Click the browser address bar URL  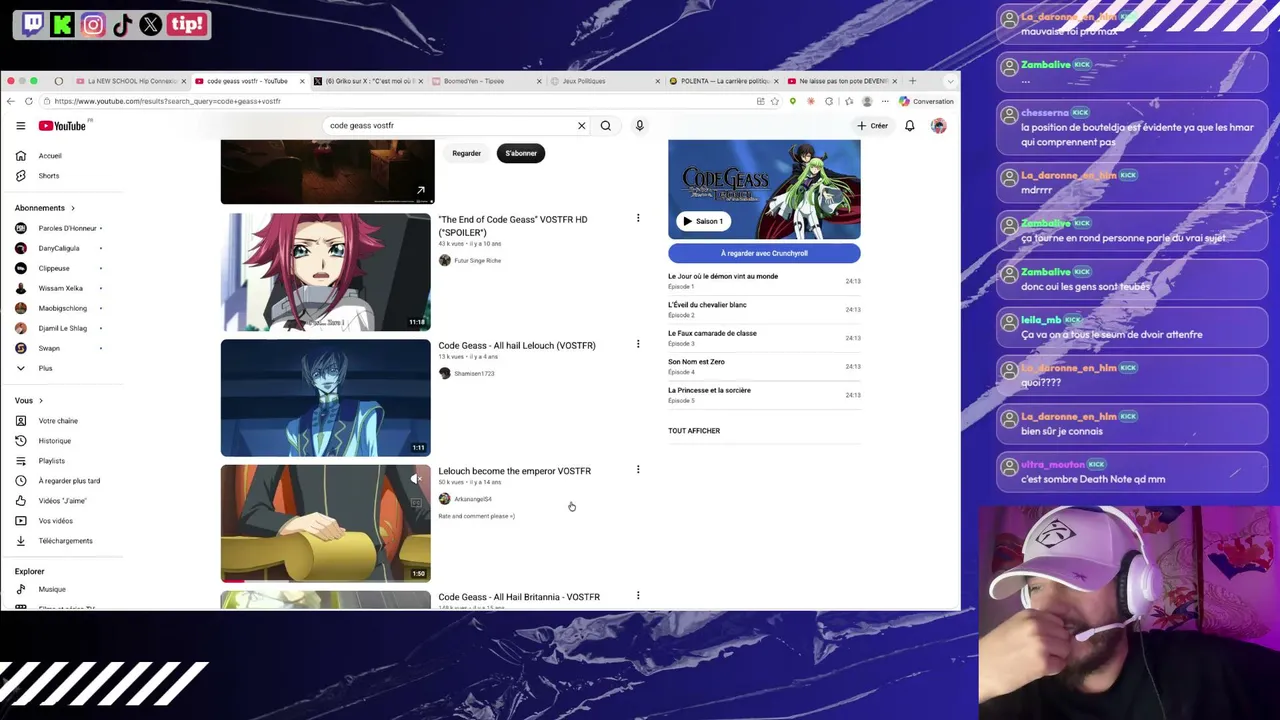point(167,101)
